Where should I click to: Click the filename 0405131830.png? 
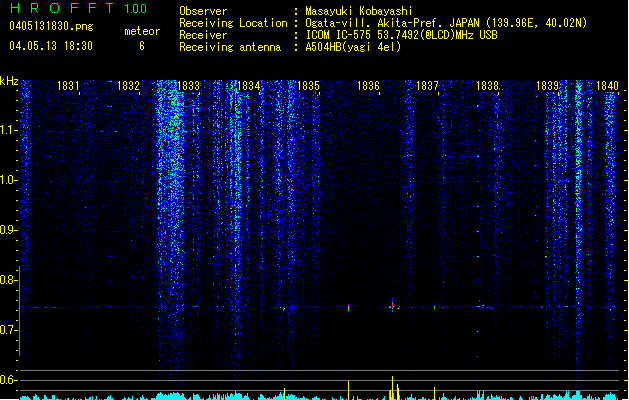click(x=51, y=26)
